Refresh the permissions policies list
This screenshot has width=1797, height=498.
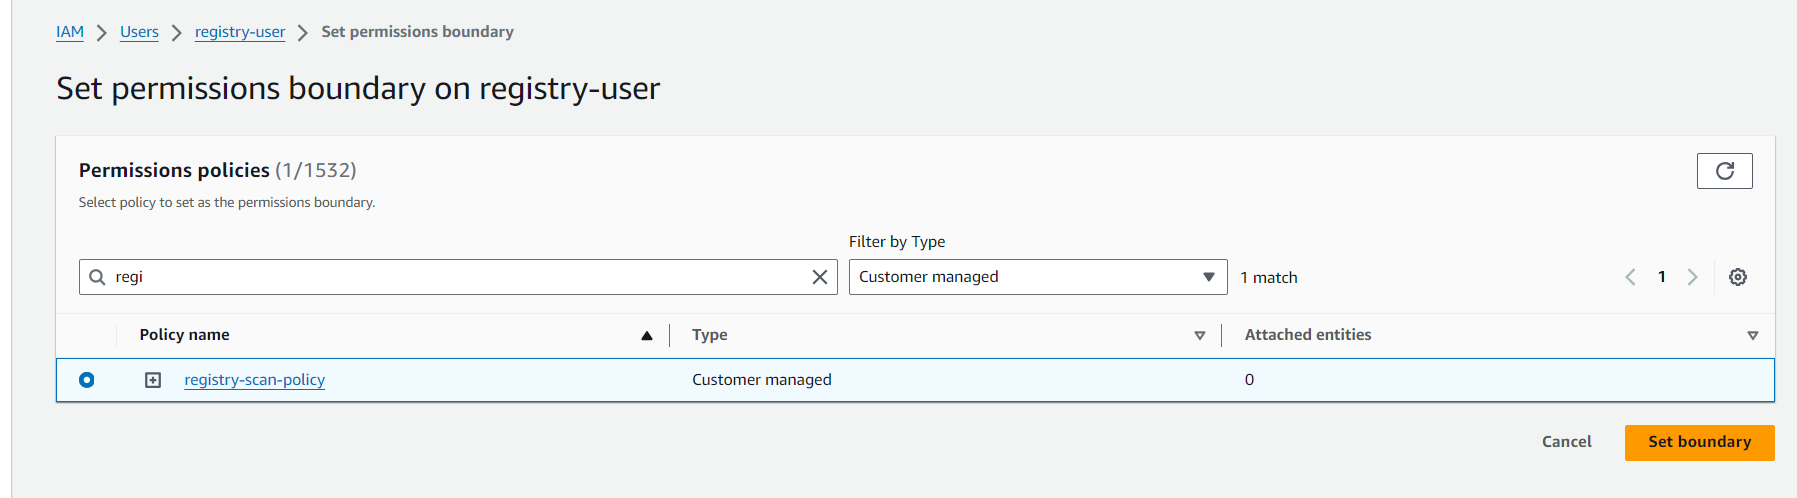tap(1724, 171)
